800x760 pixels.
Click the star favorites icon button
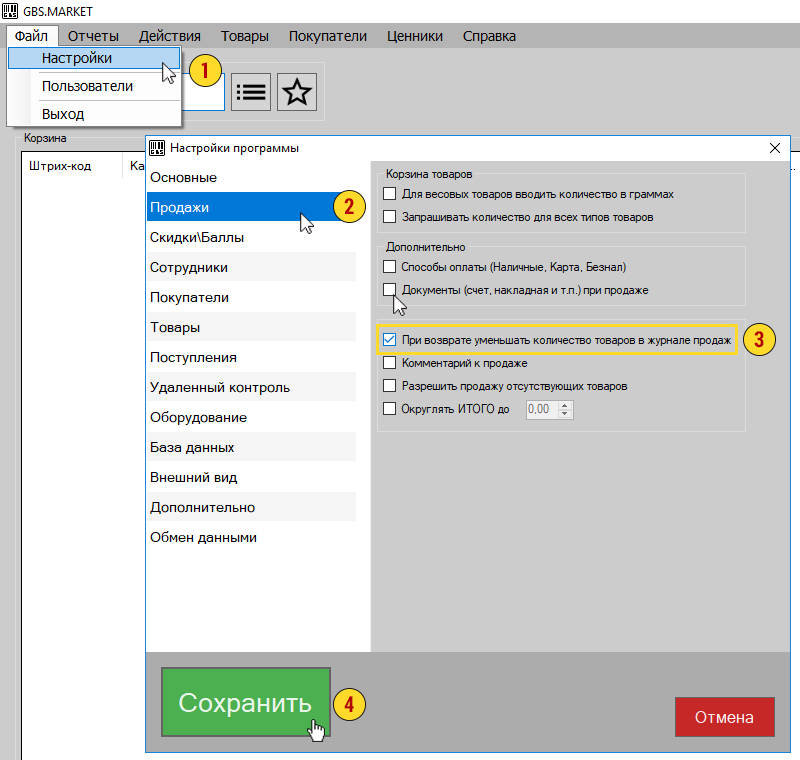pos(296,92)
